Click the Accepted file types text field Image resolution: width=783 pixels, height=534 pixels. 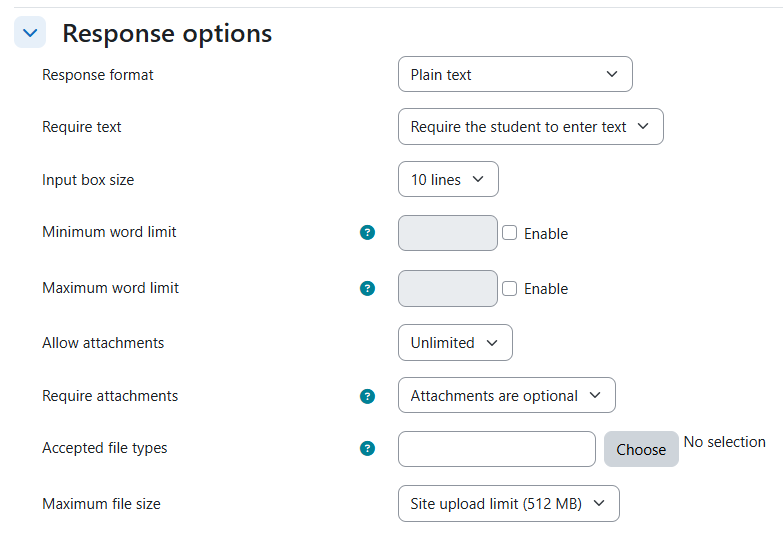click(497, 449)
